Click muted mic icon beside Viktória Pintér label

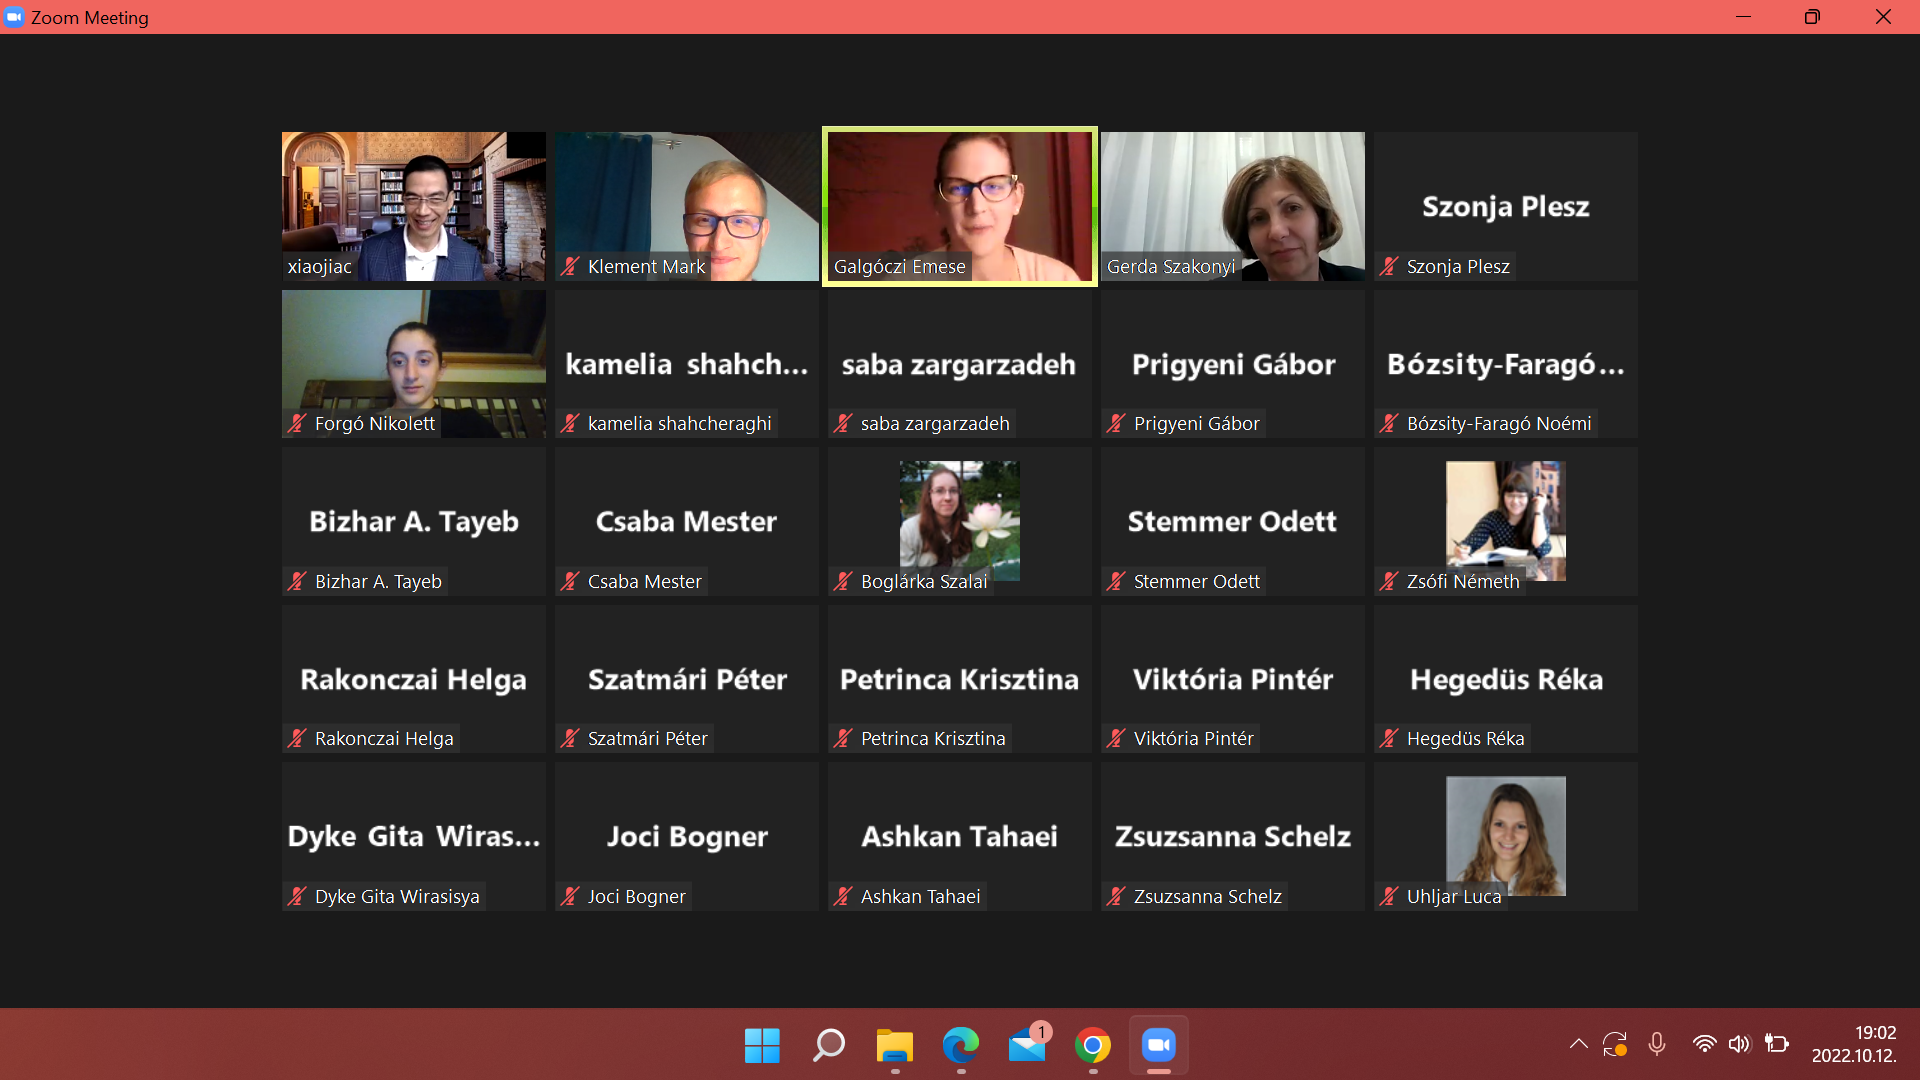1116,738
